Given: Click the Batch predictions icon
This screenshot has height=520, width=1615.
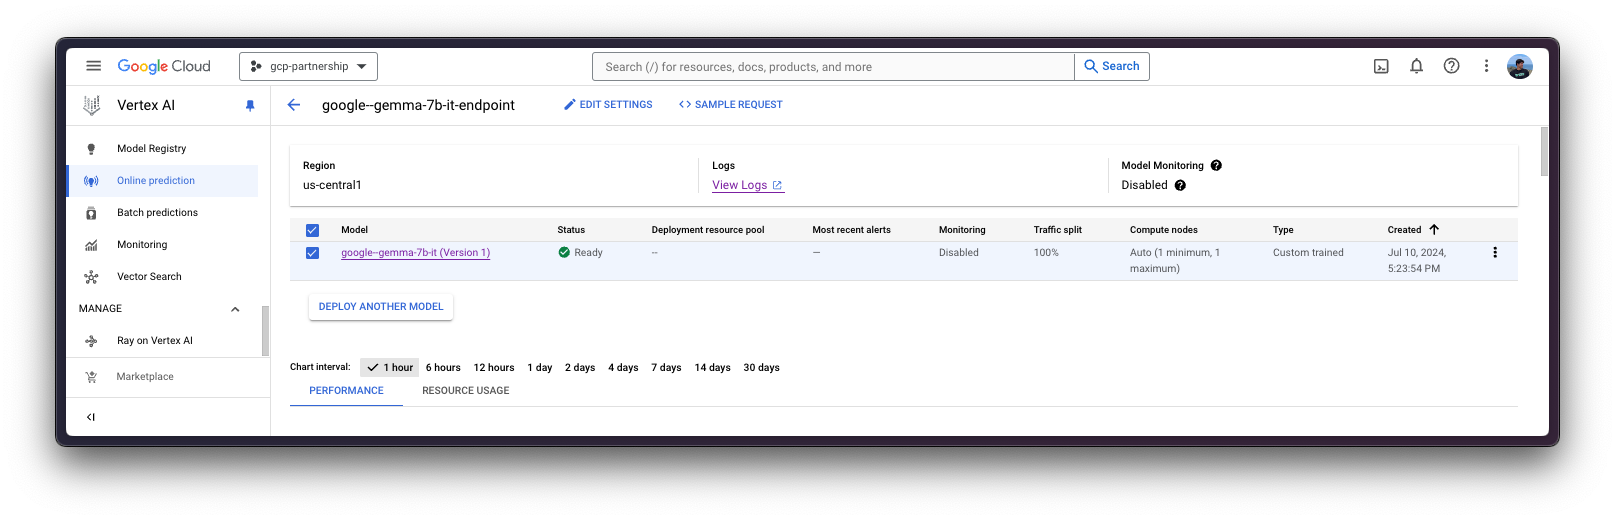Looking at the screenshot, I should (91, 213).
